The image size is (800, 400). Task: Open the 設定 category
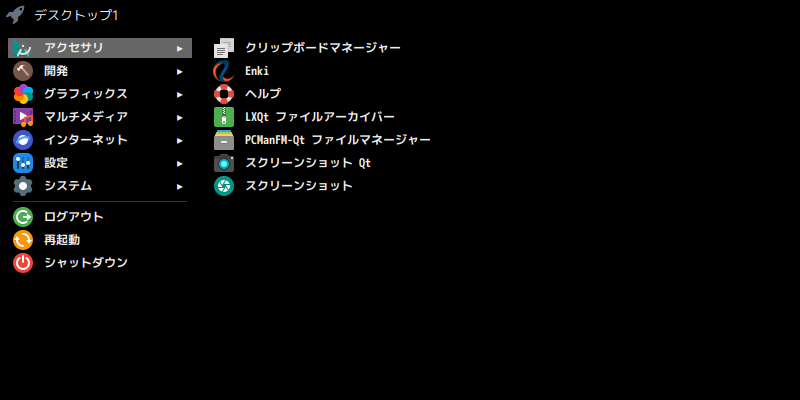tap(100, 163)
